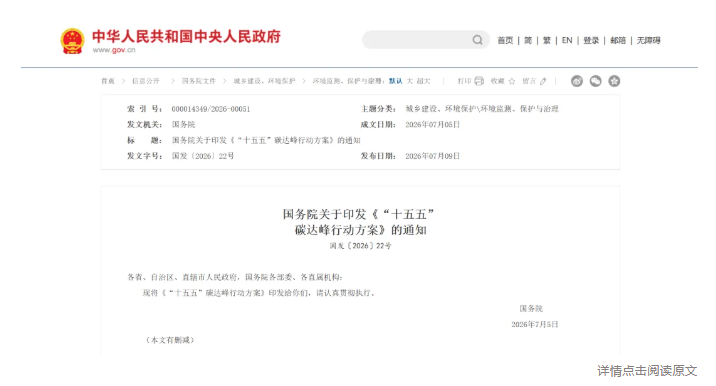Viewport: 716px width, 386px height.
Task: Share via the WeChat round icon
Action: click(x=595, y=81)
